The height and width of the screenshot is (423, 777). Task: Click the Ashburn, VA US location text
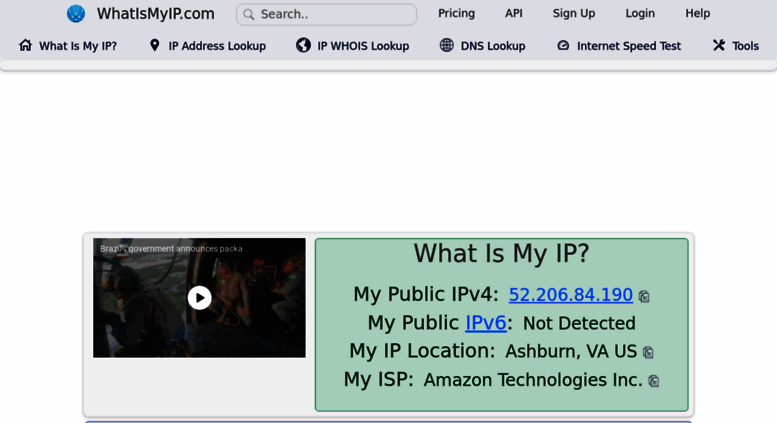[571, 351]
